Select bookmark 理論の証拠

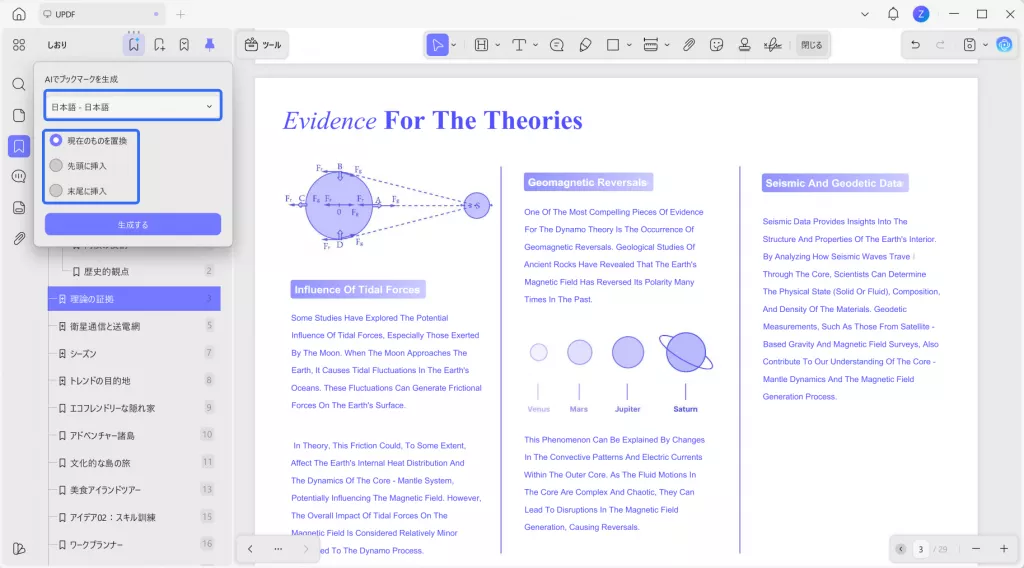[x=134, y=298]
